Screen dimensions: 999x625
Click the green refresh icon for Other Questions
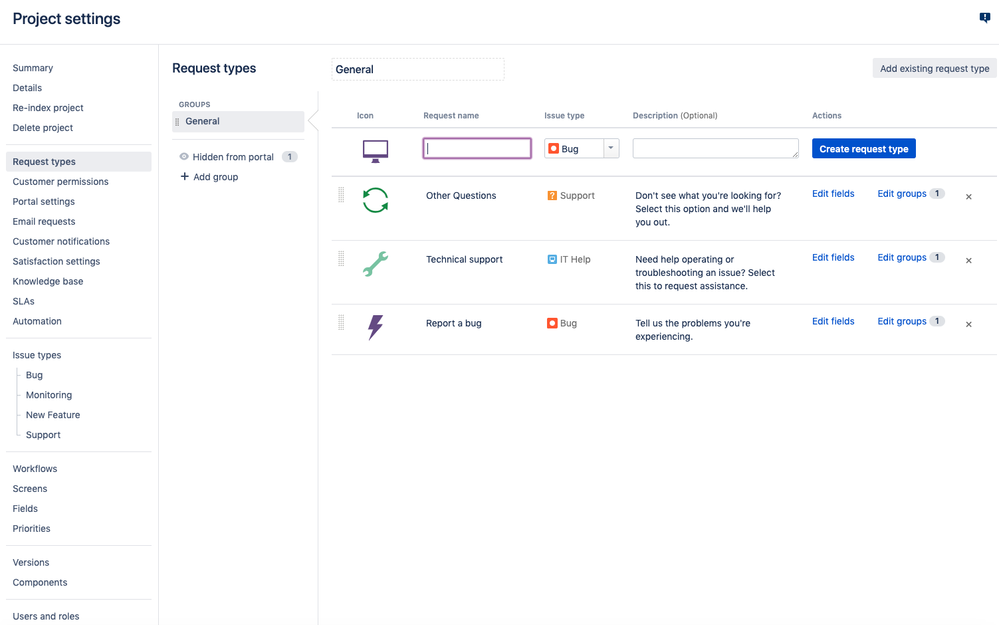click(375, 200)
